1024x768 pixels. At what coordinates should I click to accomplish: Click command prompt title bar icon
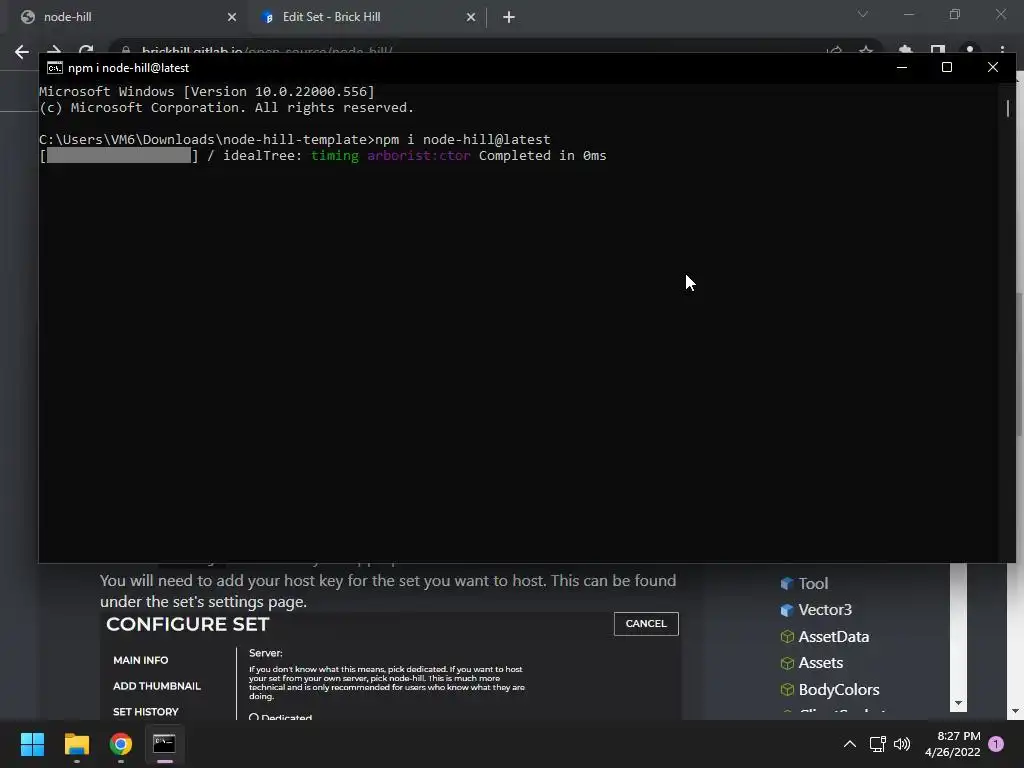click(x=55, y=68)
